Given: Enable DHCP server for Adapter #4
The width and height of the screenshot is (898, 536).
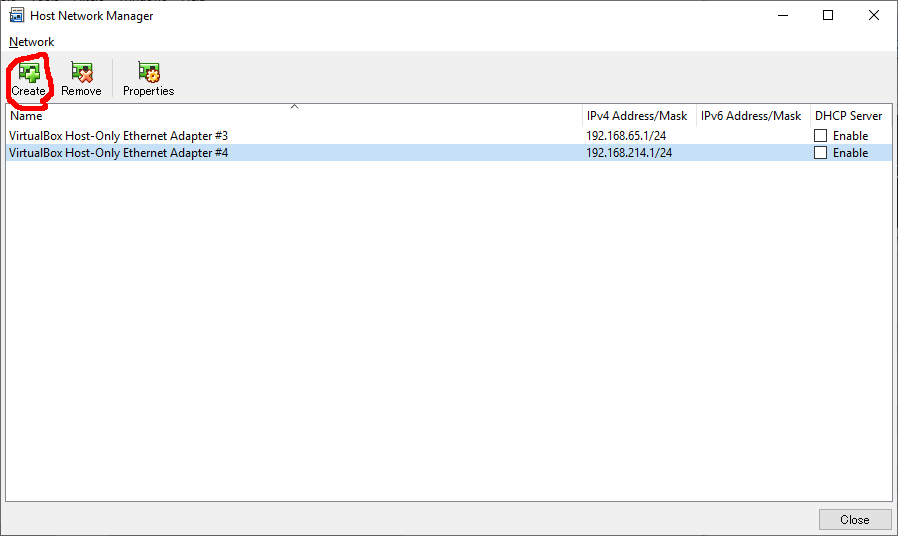Looking at the screenshot, I should [821, 153].
